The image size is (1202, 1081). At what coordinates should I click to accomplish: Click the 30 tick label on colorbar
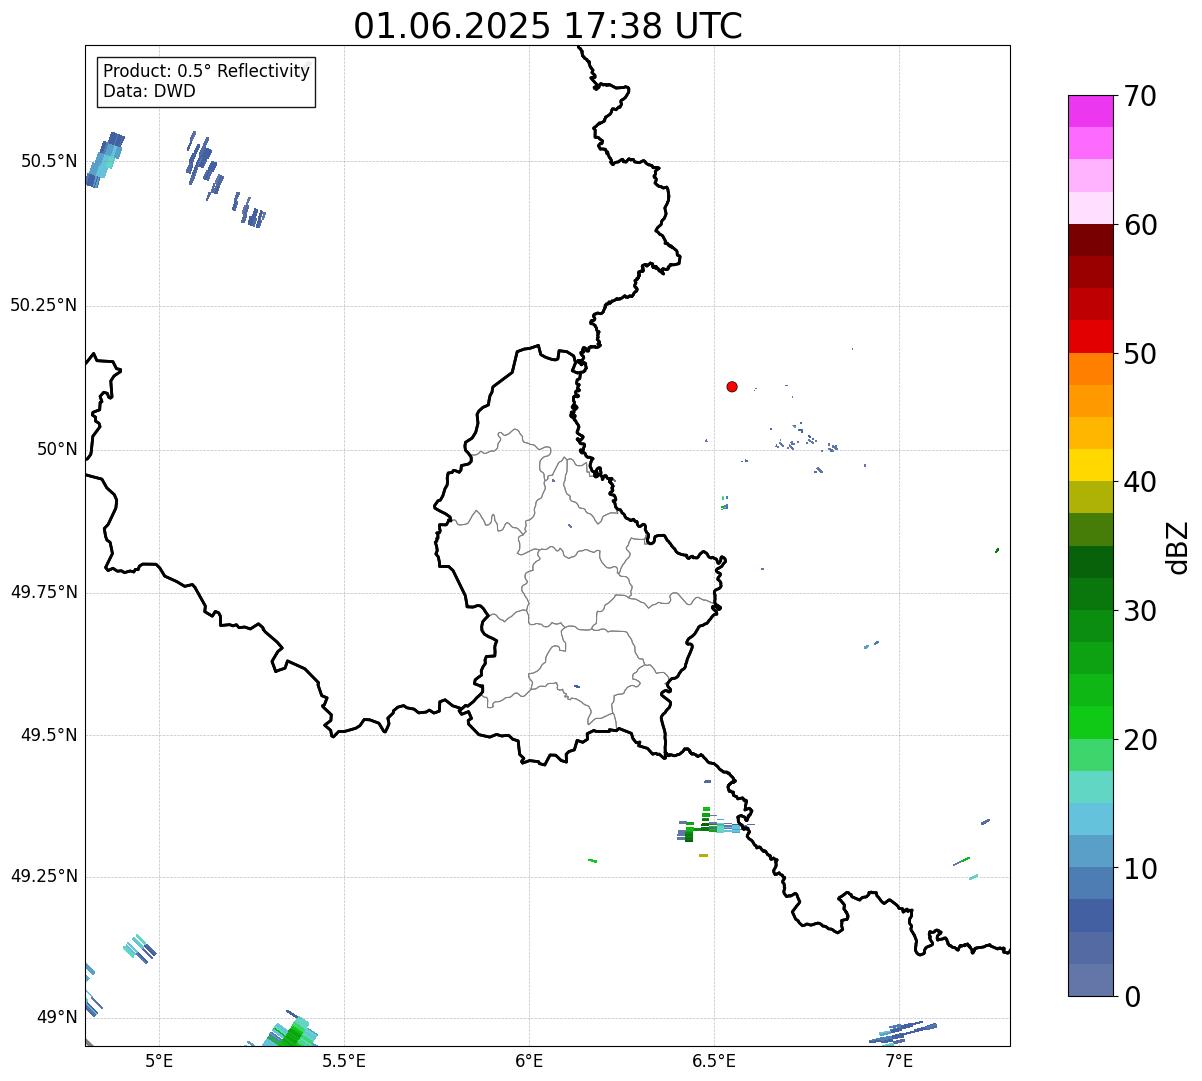pyautogui.click(x=1140, y=611)
